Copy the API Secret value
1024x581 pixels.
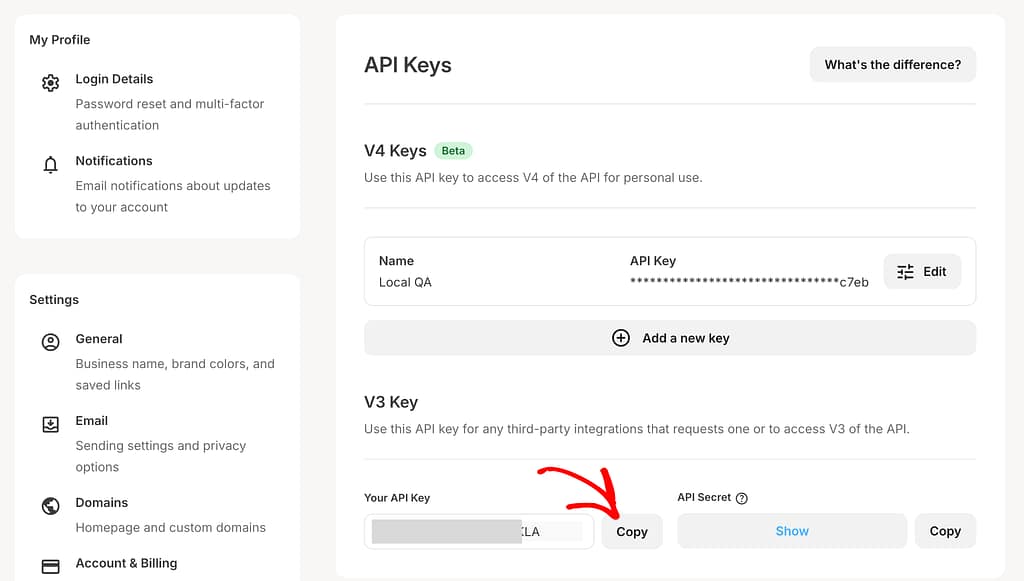(x=945, y=532)
